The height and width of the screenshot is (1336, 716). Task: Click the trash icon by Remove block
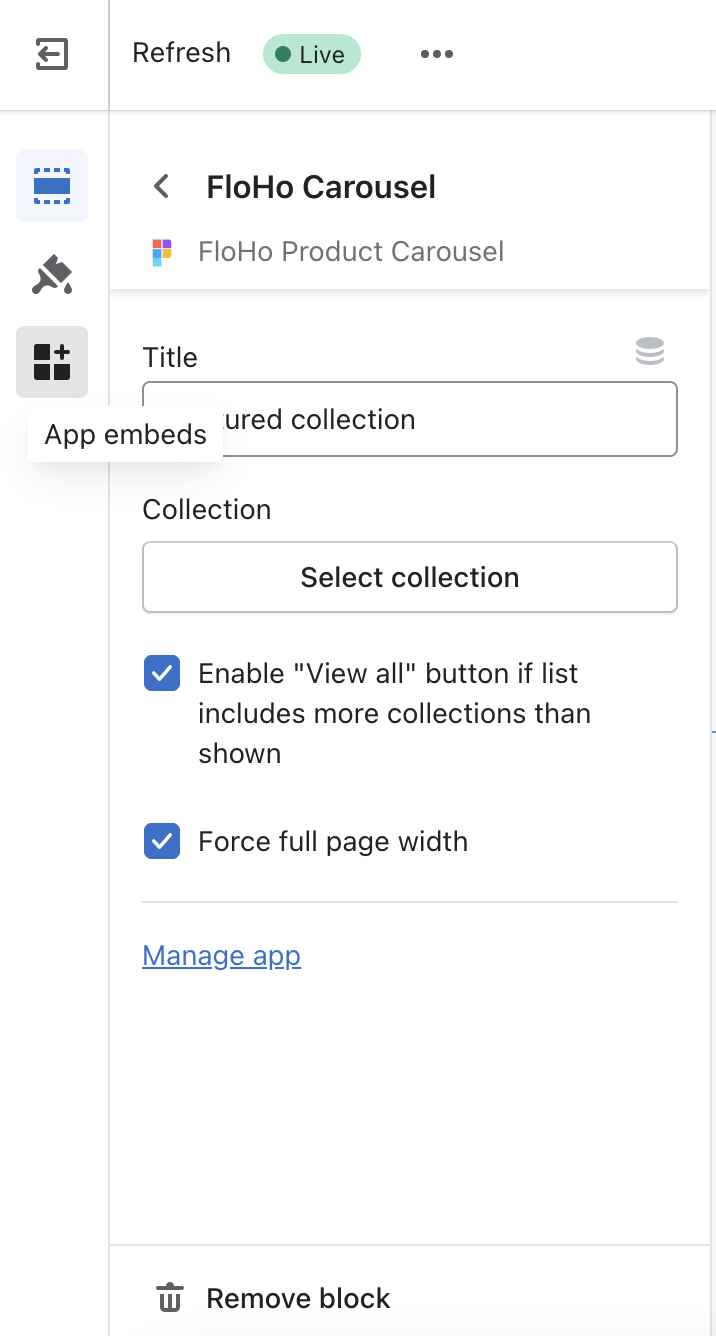[x=170, y=1298]
